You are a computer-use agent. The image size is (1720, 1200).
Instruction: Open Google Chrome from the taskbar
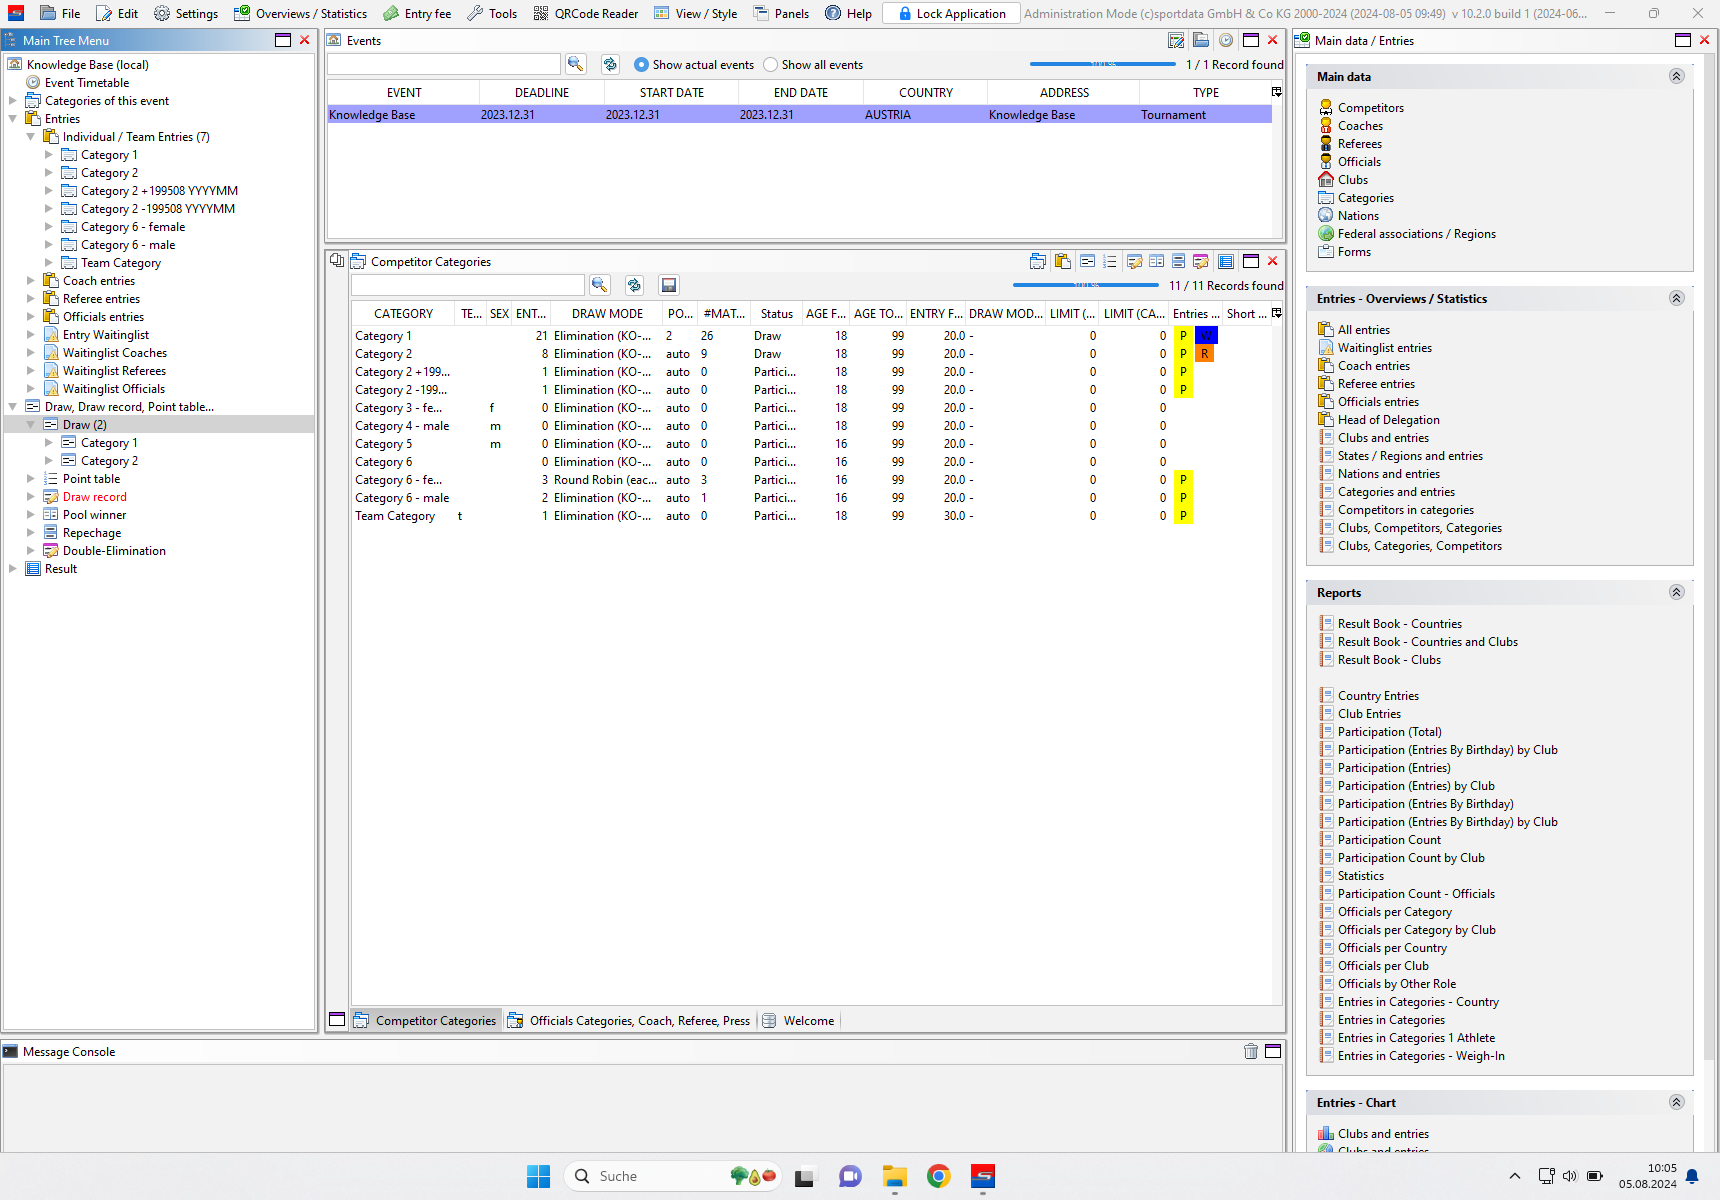coord(938,1176)
